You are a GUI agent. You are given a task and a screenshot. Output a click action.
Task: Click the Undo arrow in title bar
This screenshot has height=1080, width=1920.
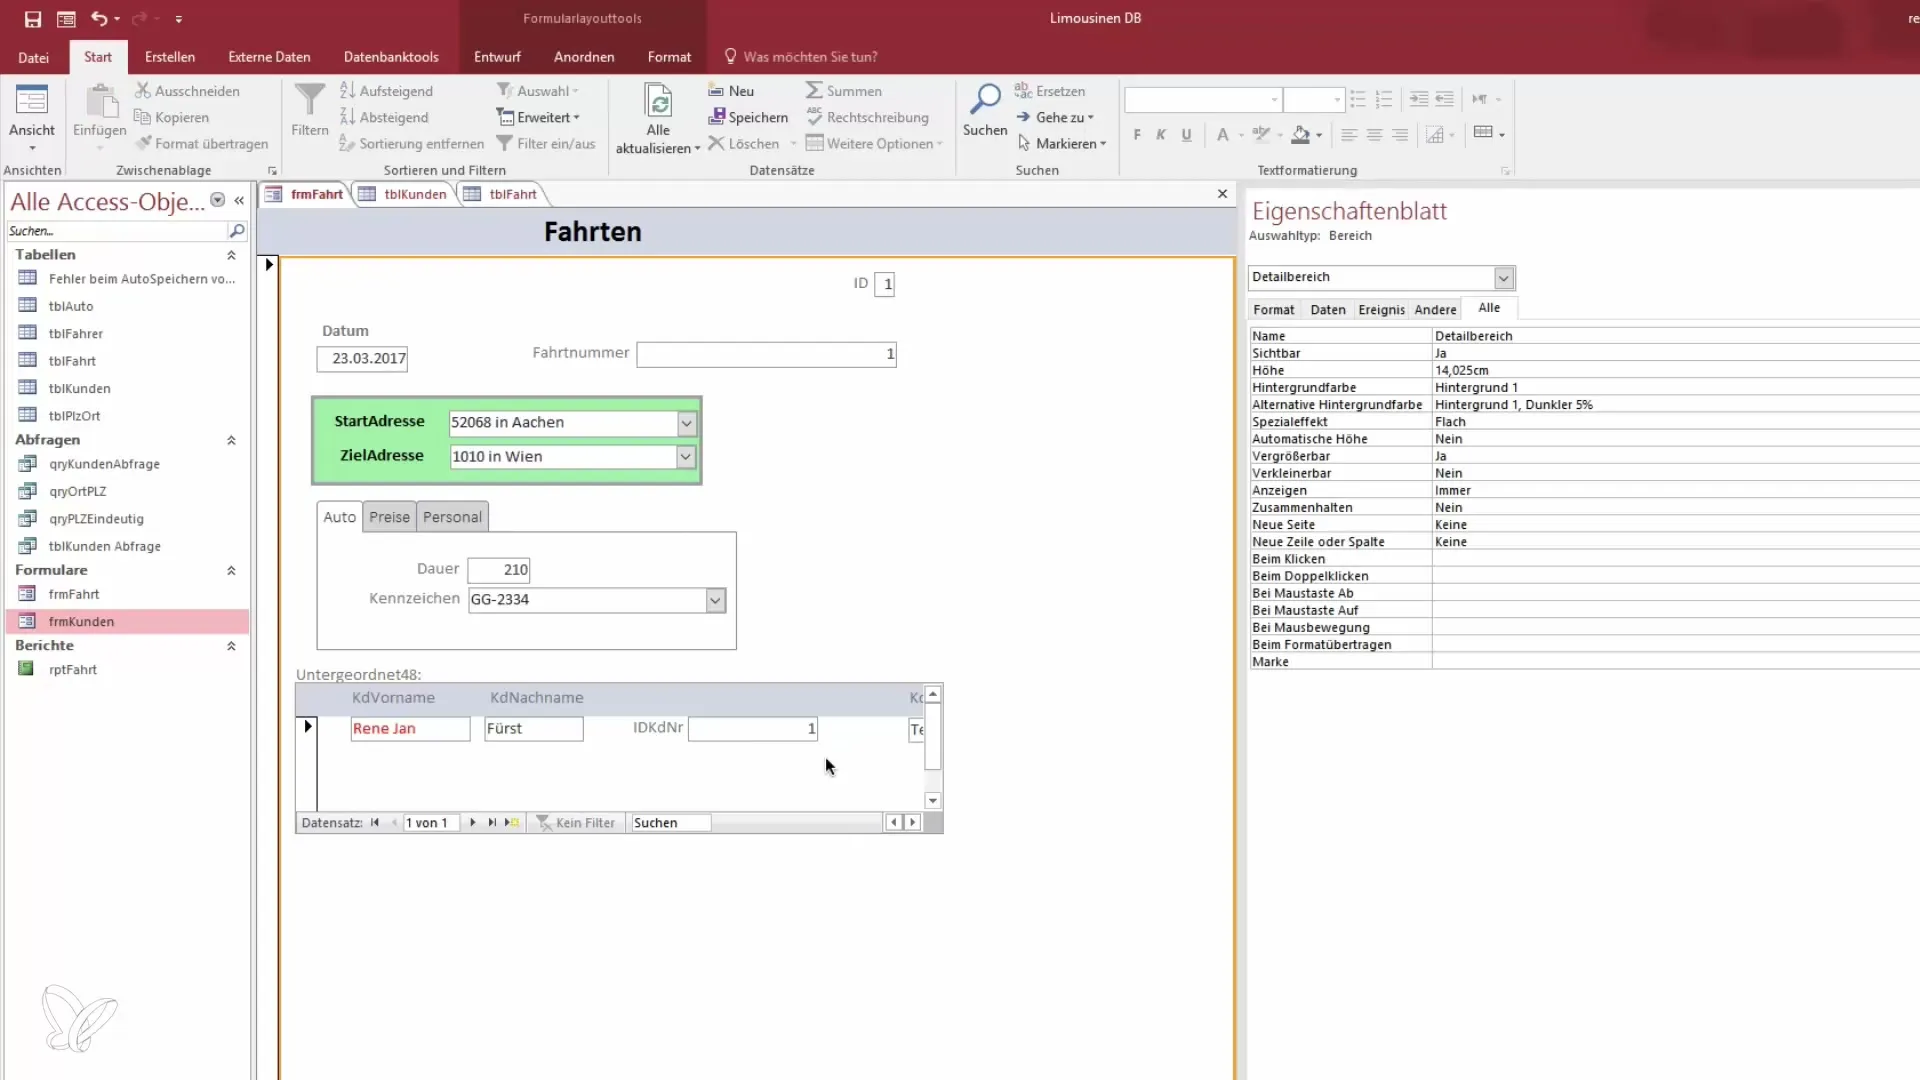[x=99, y=18]
